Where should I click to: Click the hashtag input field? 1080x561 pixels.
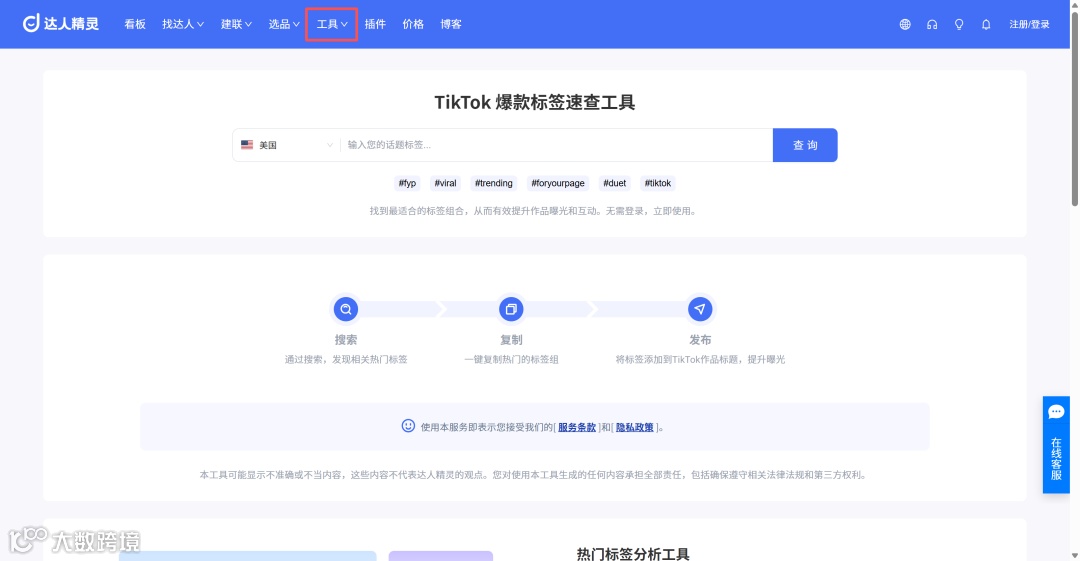[557, 145]
